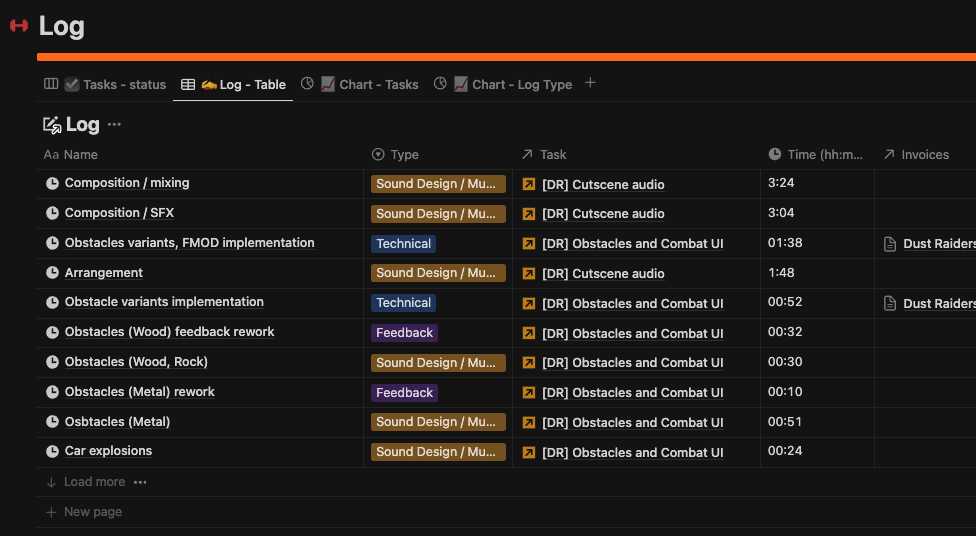Open Obstacles and Combat UI in FMOD implementation row
The height and width of the screenshot is (536, 976).
pyautogui.click(x=632, y=243)
